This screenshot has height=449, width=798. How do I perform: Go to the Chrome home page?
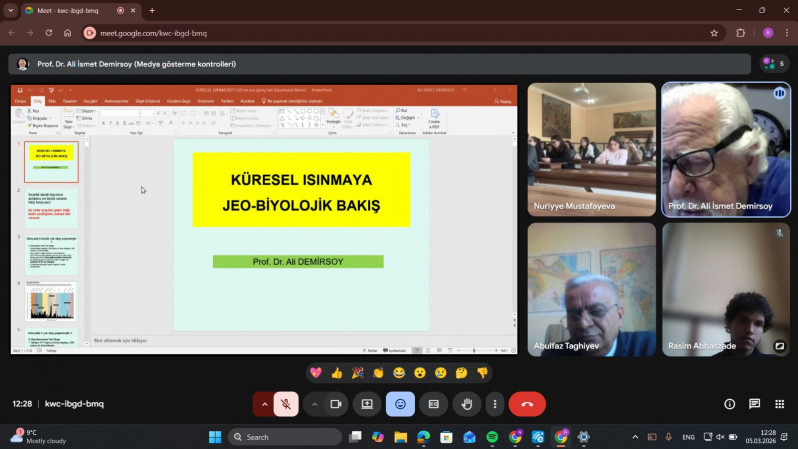[68, 33]
